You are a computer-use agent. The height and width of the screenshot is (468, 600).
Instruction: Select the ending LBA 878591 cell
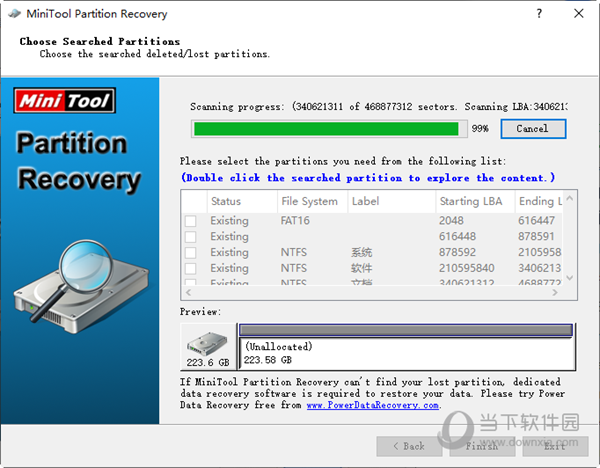click(x=536, y=236)
